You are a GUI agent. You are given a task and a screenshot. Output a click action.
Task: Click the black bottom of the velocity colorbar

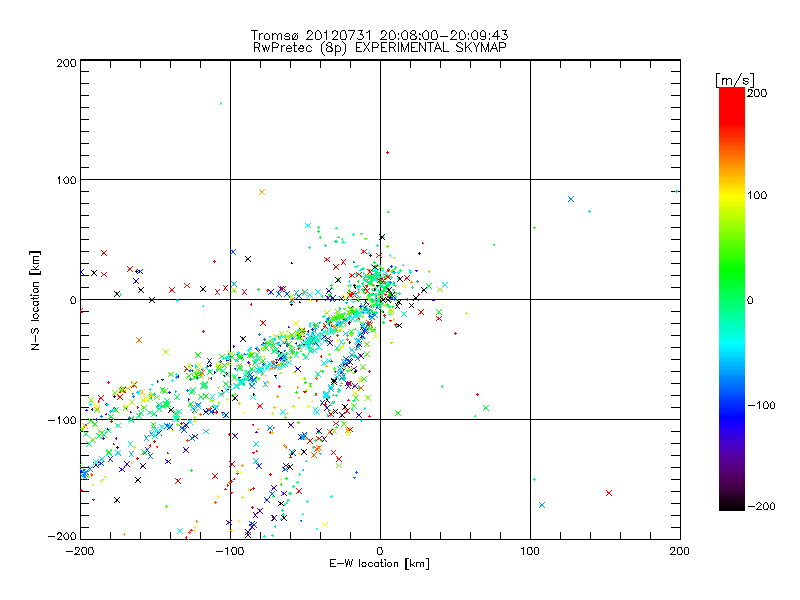pyautogui.click(x=732, y=503)
